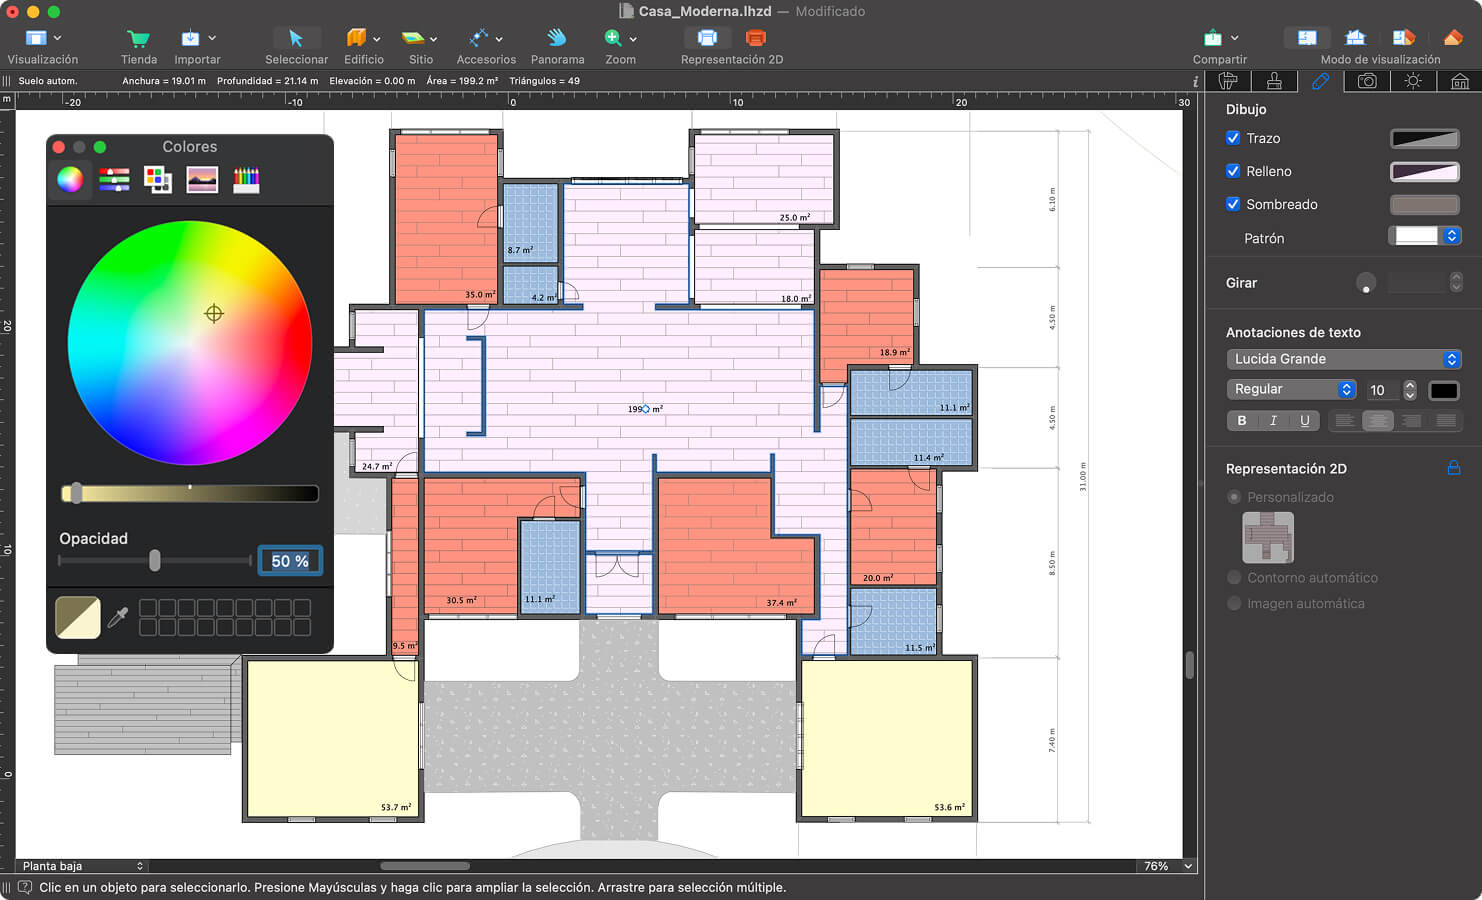Click the font size stepper arrows
This screenshot has height=900, width=1482.
tap(1410, 390)
